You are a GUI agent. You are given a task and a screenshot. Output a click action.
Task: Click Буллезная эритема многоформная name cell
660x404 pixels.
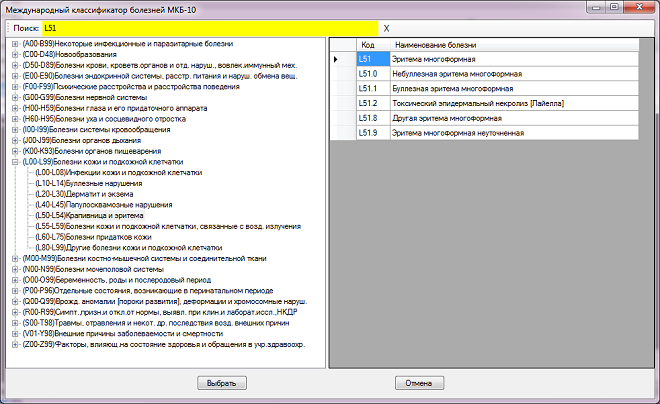click(x=514, y=89)
